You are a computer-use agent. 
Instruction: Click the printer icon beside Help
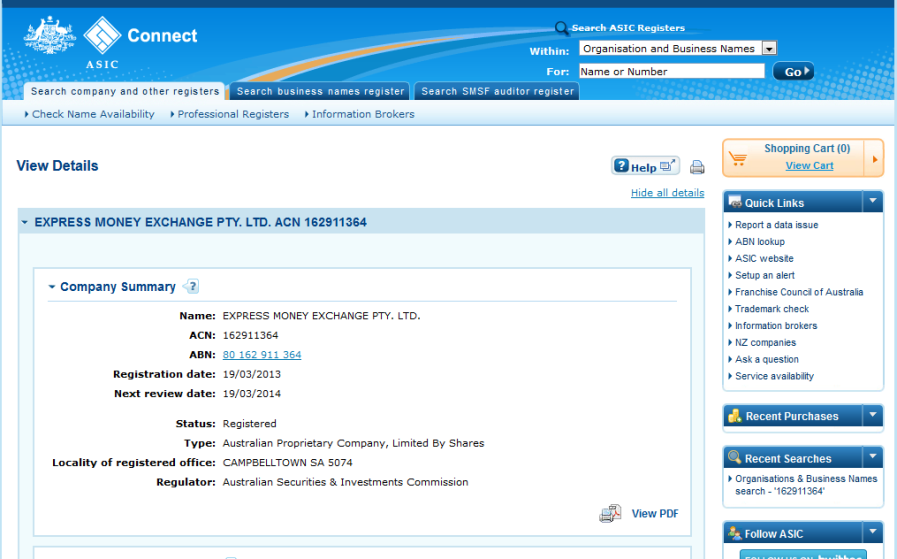pyautogui.click(x=697, y=167)
